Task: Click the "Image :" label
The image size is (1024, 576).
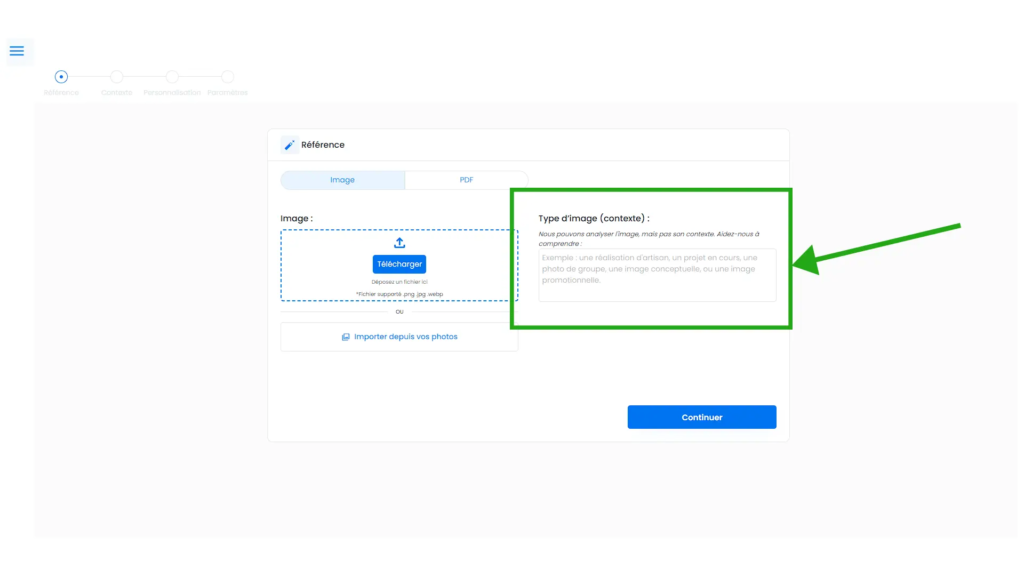Action: pyautogui.click(x=297, y=219)
